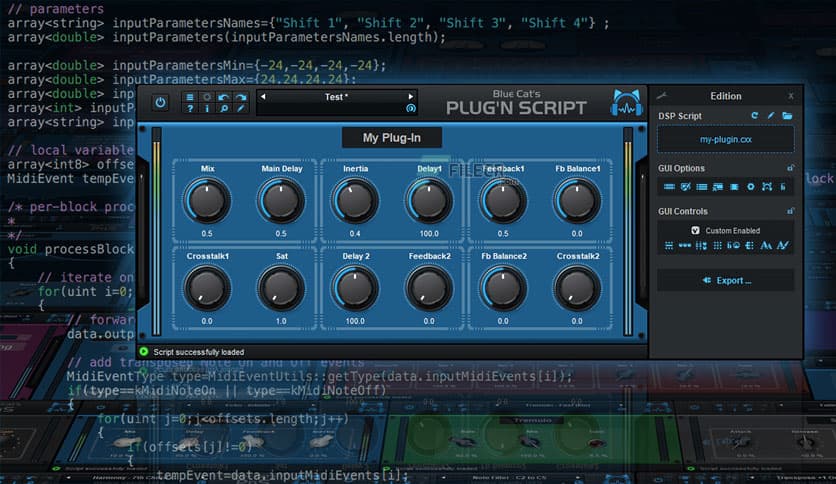Image resolution: width=836 pixels, height=484 pixels.
Task: Click the magnifier zoom icon
Action: pyautogui.click(x=224, y=109)
